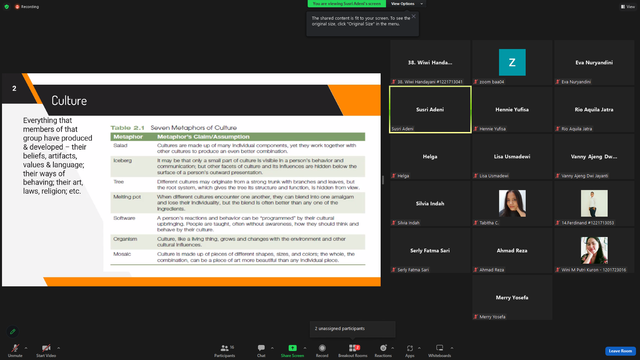Select Hennie Yufisa's participant tile
The image size is (640, 360).
point(512,109)
